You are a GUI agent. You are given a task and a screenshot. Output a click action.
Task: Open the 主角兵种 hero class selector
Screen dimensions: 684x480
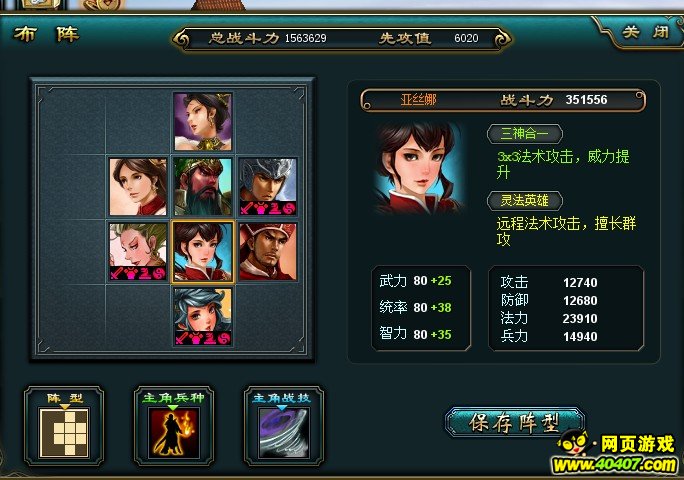[x=174, y=426]
